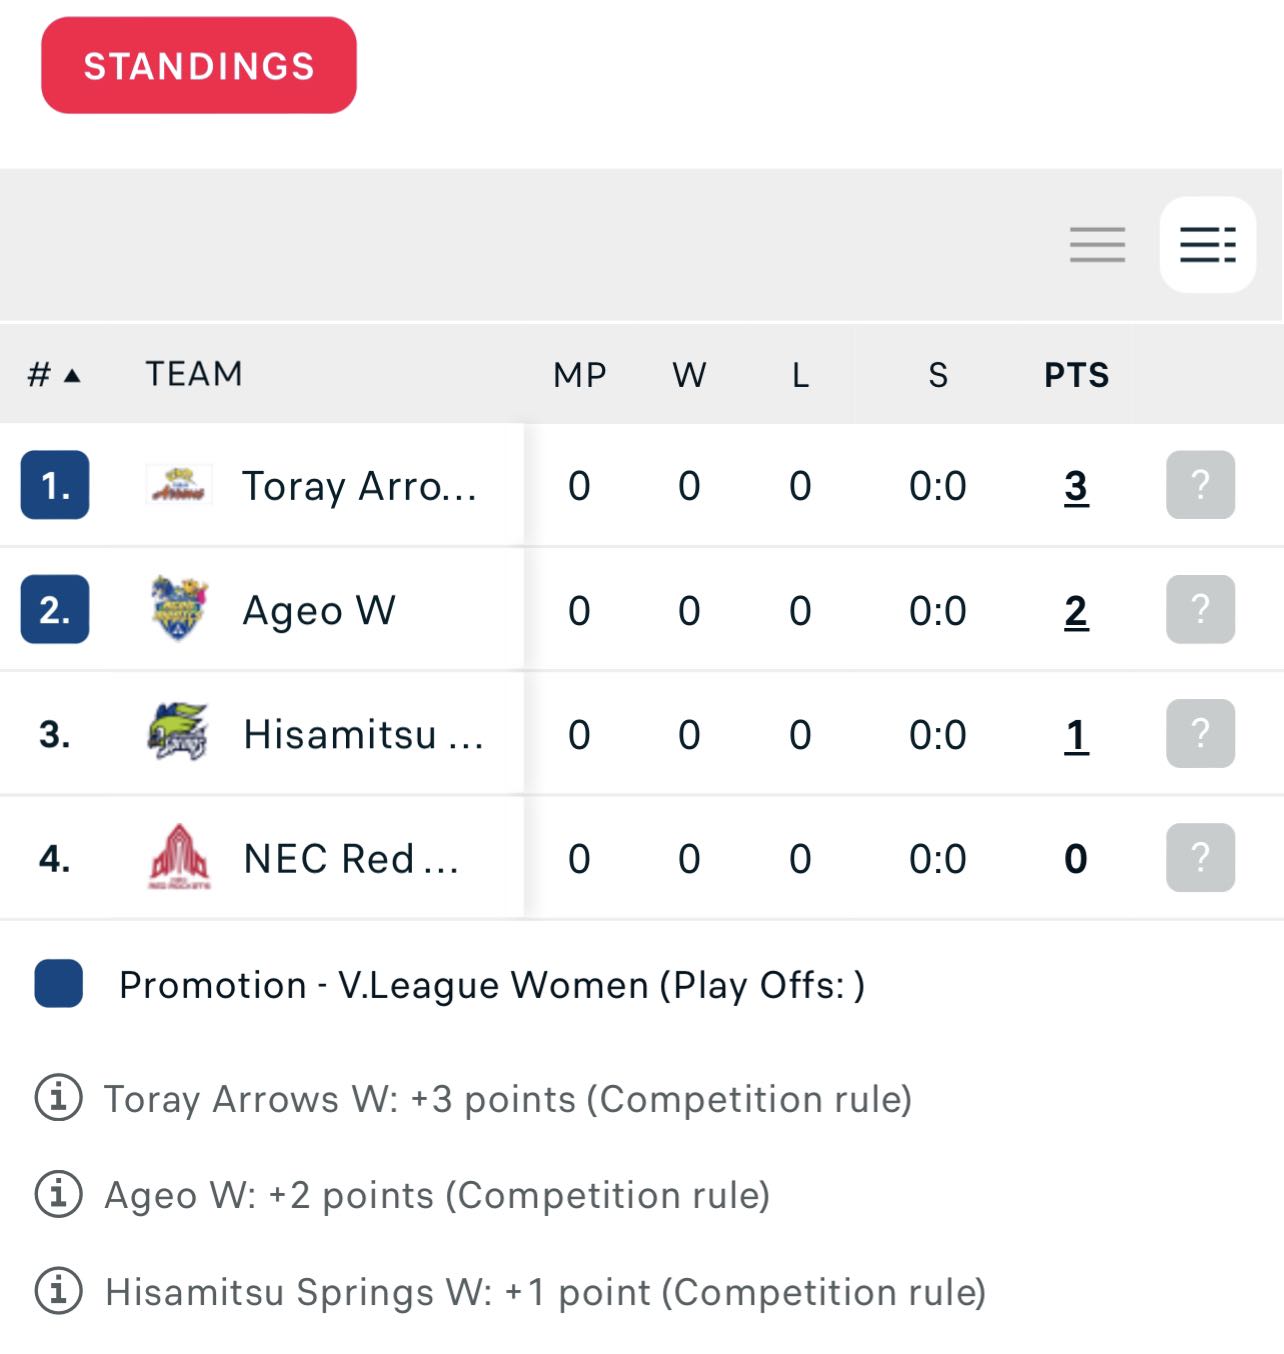Click the form question mark for Ageo W
This screenshot has height=1354, width=1284.
(x=1200, y=609)
